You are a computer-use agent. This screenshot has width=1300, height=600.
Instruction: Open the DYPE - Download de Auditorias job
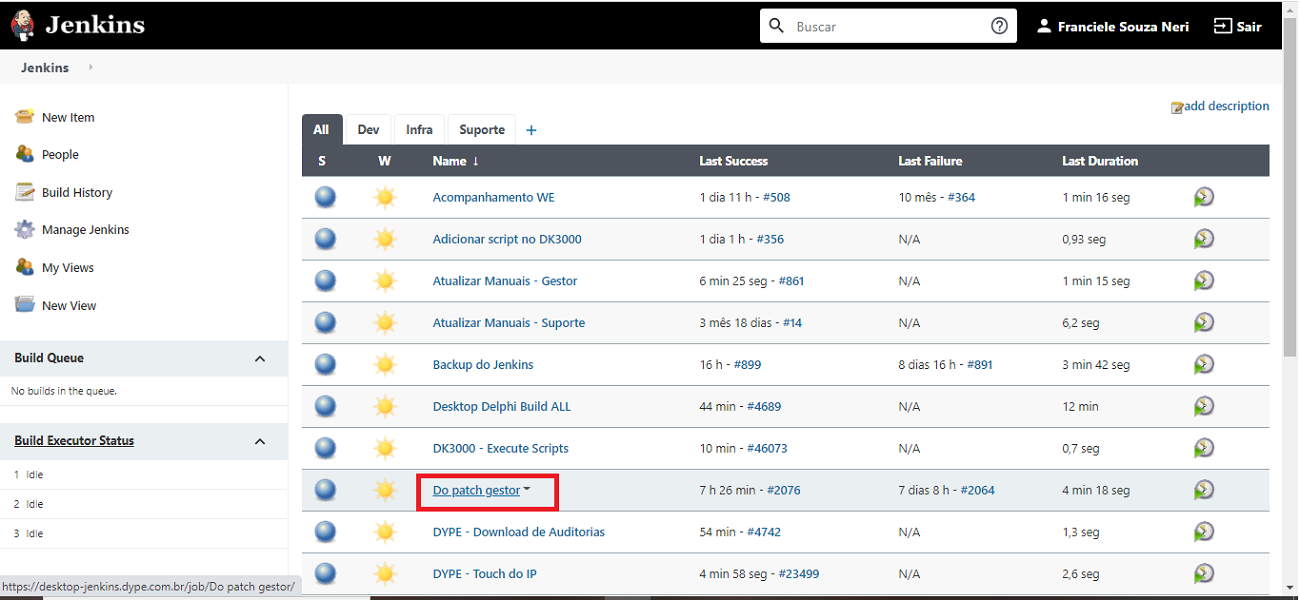[518, 532]
